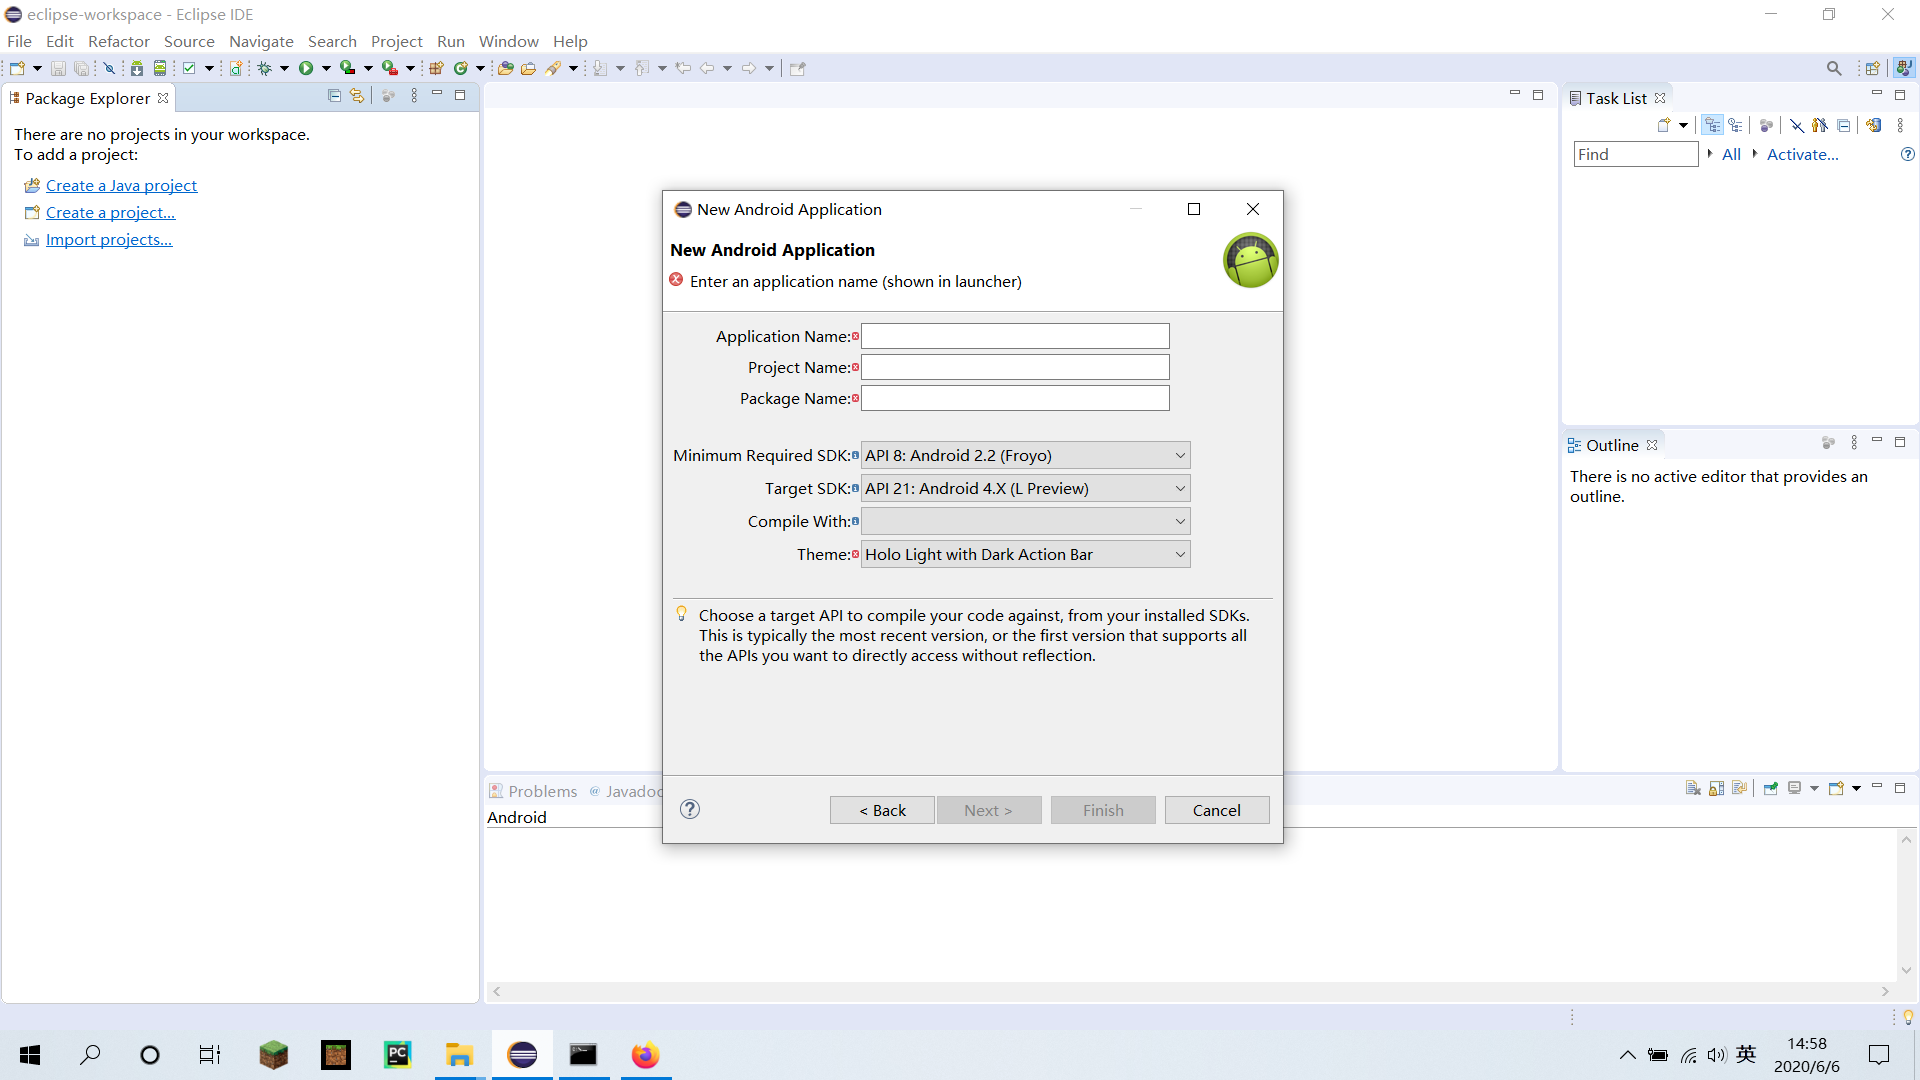Screen dimensions: 1920x1080
Task: Open the Refactor menu
Action: pyautogui.click(x=118, y=41)
